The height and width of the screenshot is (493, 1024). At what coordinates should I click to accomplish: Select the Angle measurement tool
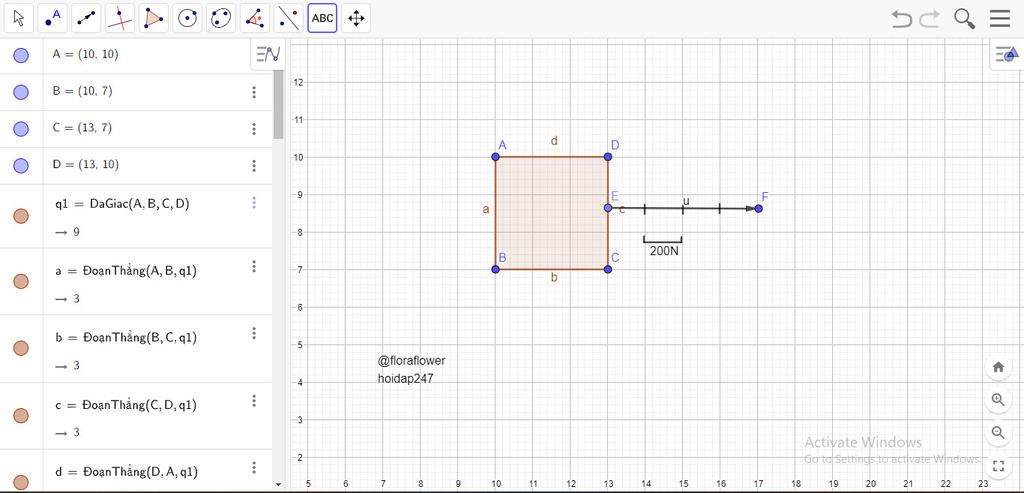[255, 18]
